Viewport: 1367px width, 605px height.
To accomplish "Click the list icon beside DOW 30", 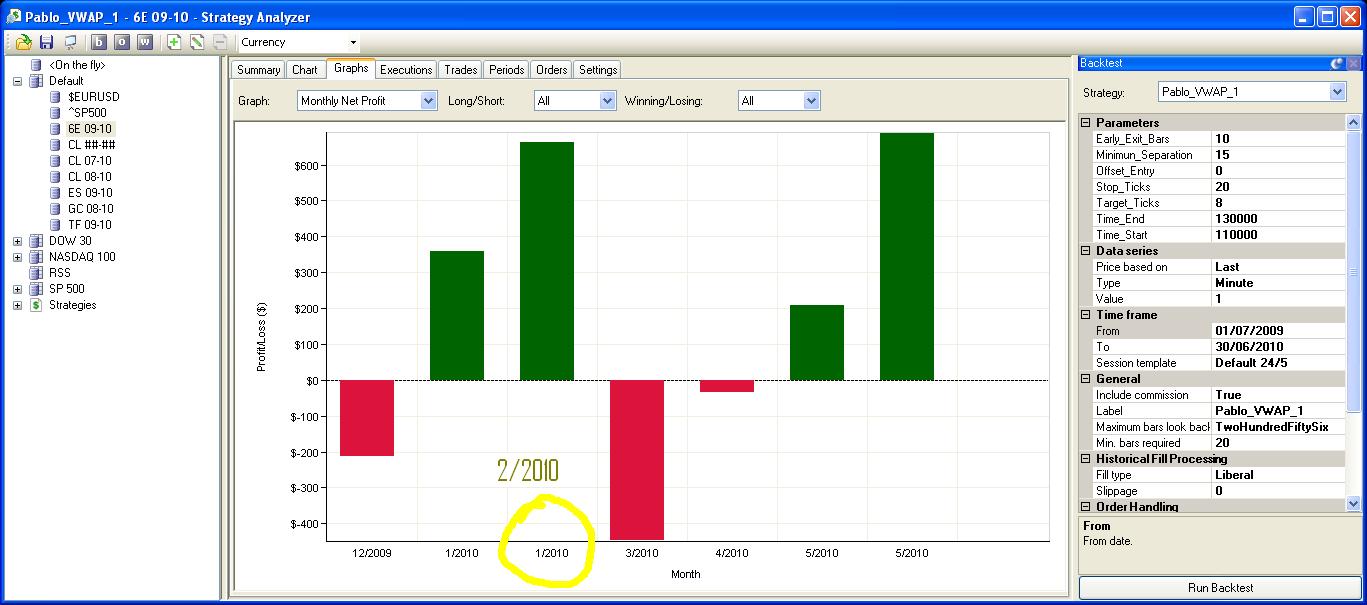I will click(x=36, y=241).
